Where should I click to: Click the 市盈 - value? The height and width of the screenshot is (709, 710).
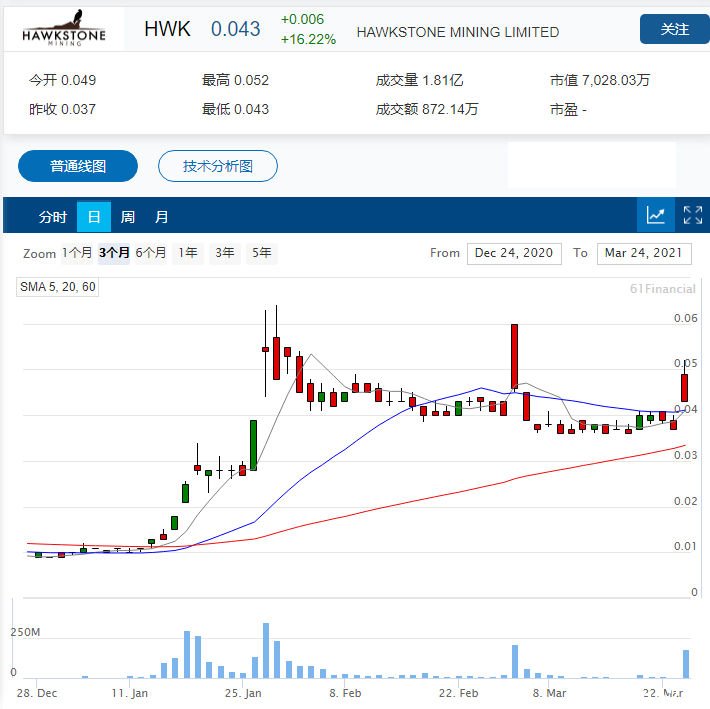pyautogui.click(x=568, y=109)
